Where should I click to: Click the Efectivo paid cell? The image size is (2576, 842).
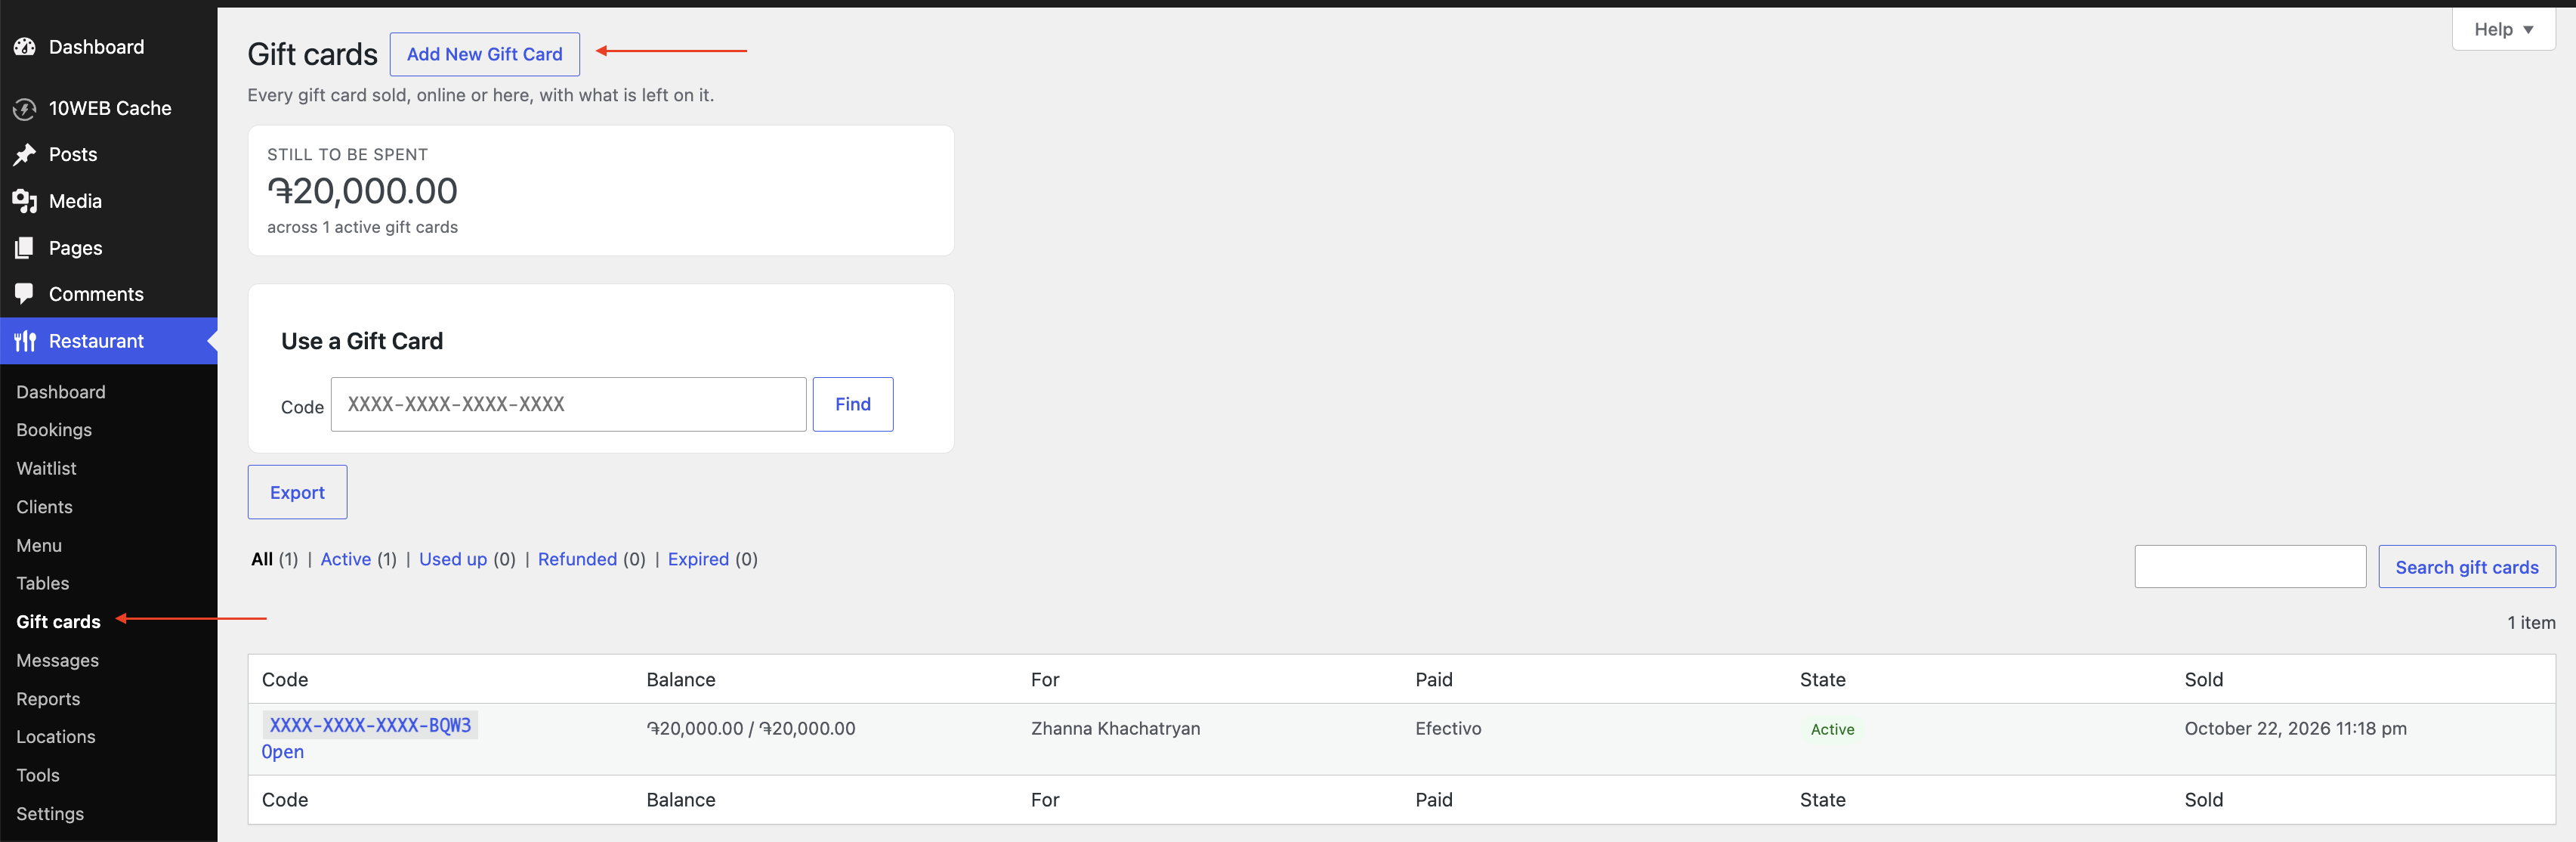pyautogui.click(x=1448, y=728)
